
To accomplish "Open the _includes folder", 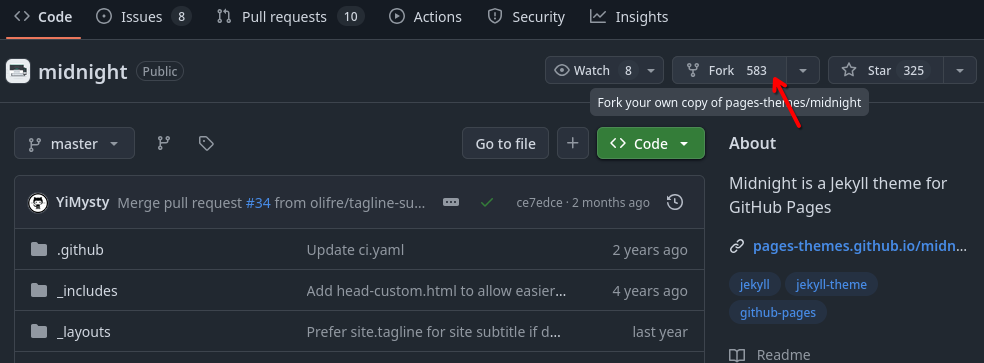I will point(87,291).
